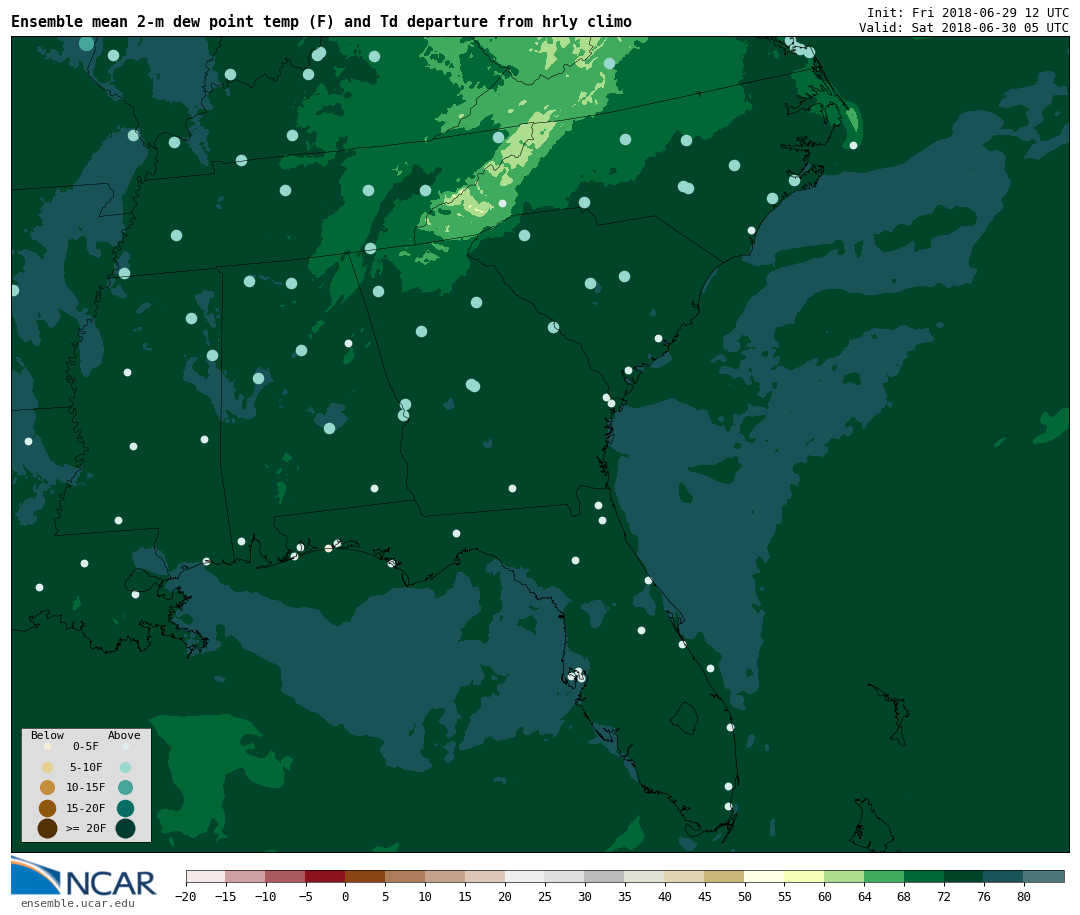Screen dimensions: 1080x915
Task: Select the teal swatch between 76 and 80
Action: tap(1003, 877)
